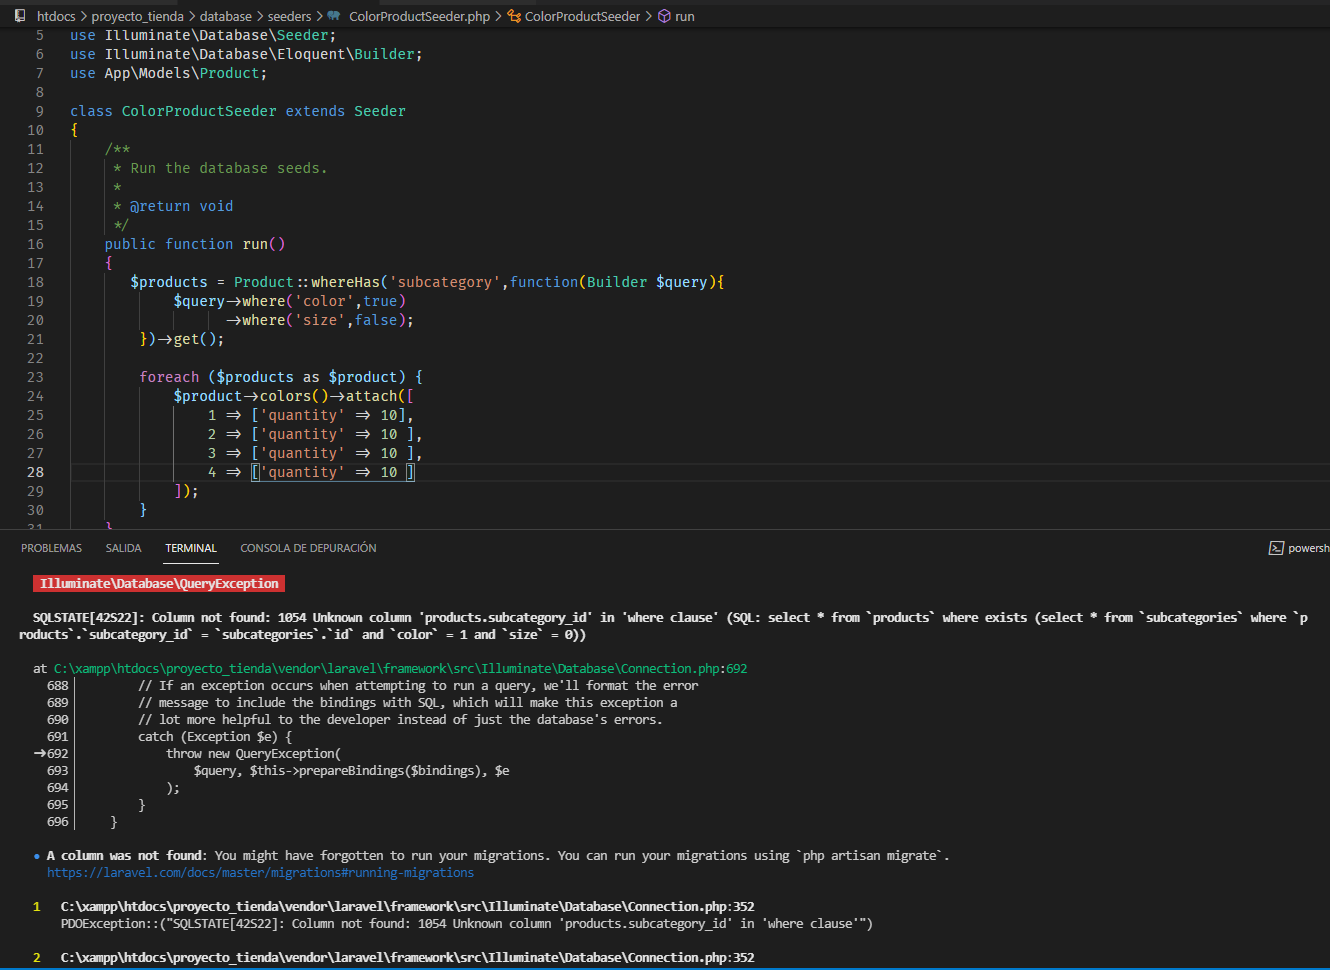Click 'use Illuminate\Database\Seeder;' import line
Viewport: 1330px width, 970px height.
[203, 35]
